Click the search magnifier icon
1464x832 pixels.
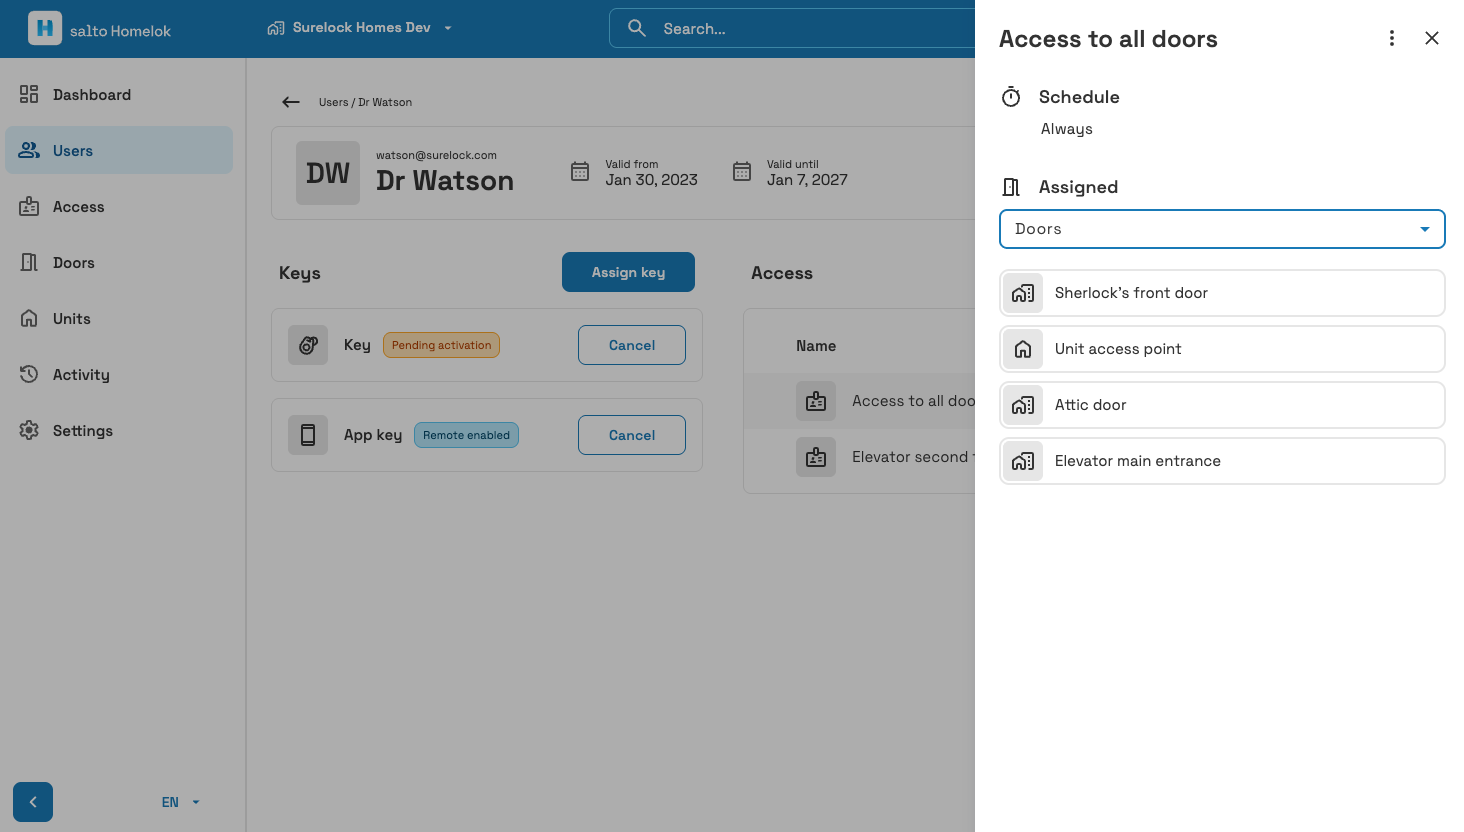click(637, 28)
